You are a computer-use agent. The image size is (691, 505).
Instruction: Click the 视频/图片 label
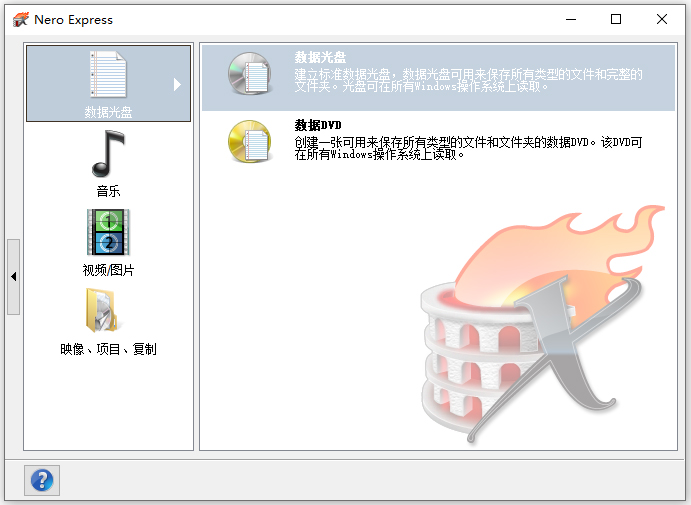pos(108,270)
